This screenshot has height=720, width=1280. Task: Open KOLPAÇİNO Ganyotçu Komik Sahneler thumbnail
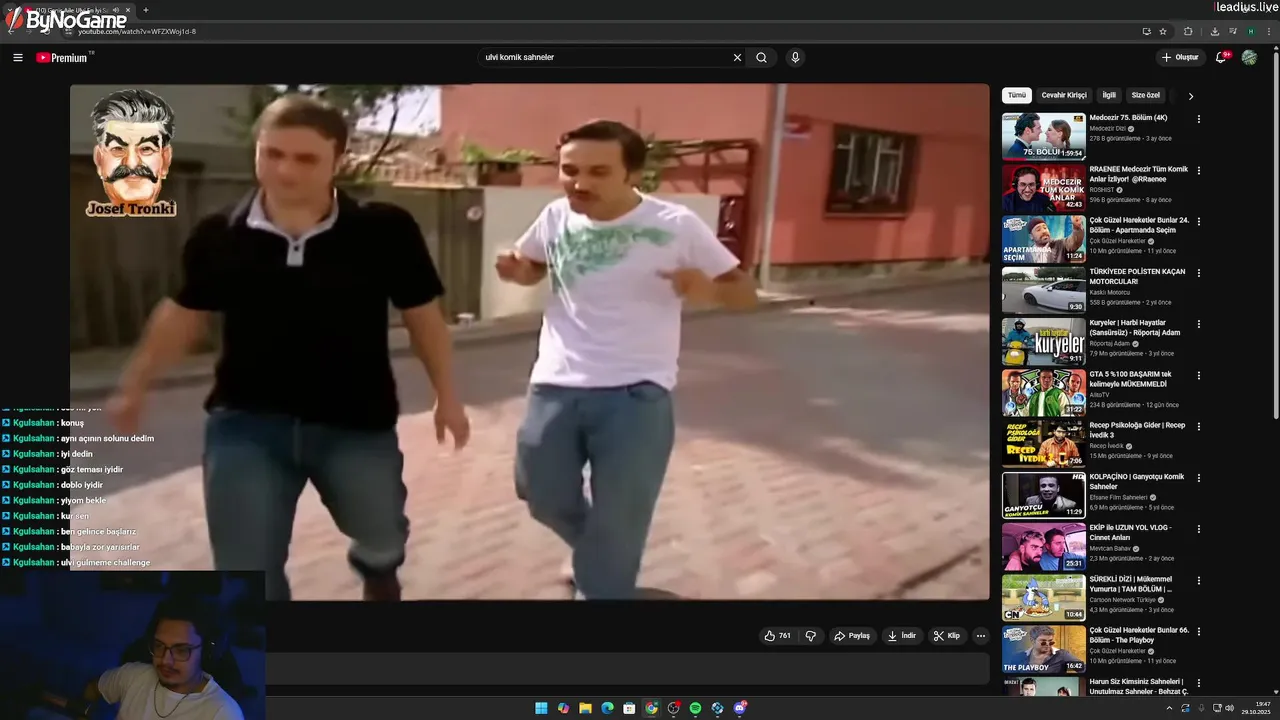(x=1043, y=495)
